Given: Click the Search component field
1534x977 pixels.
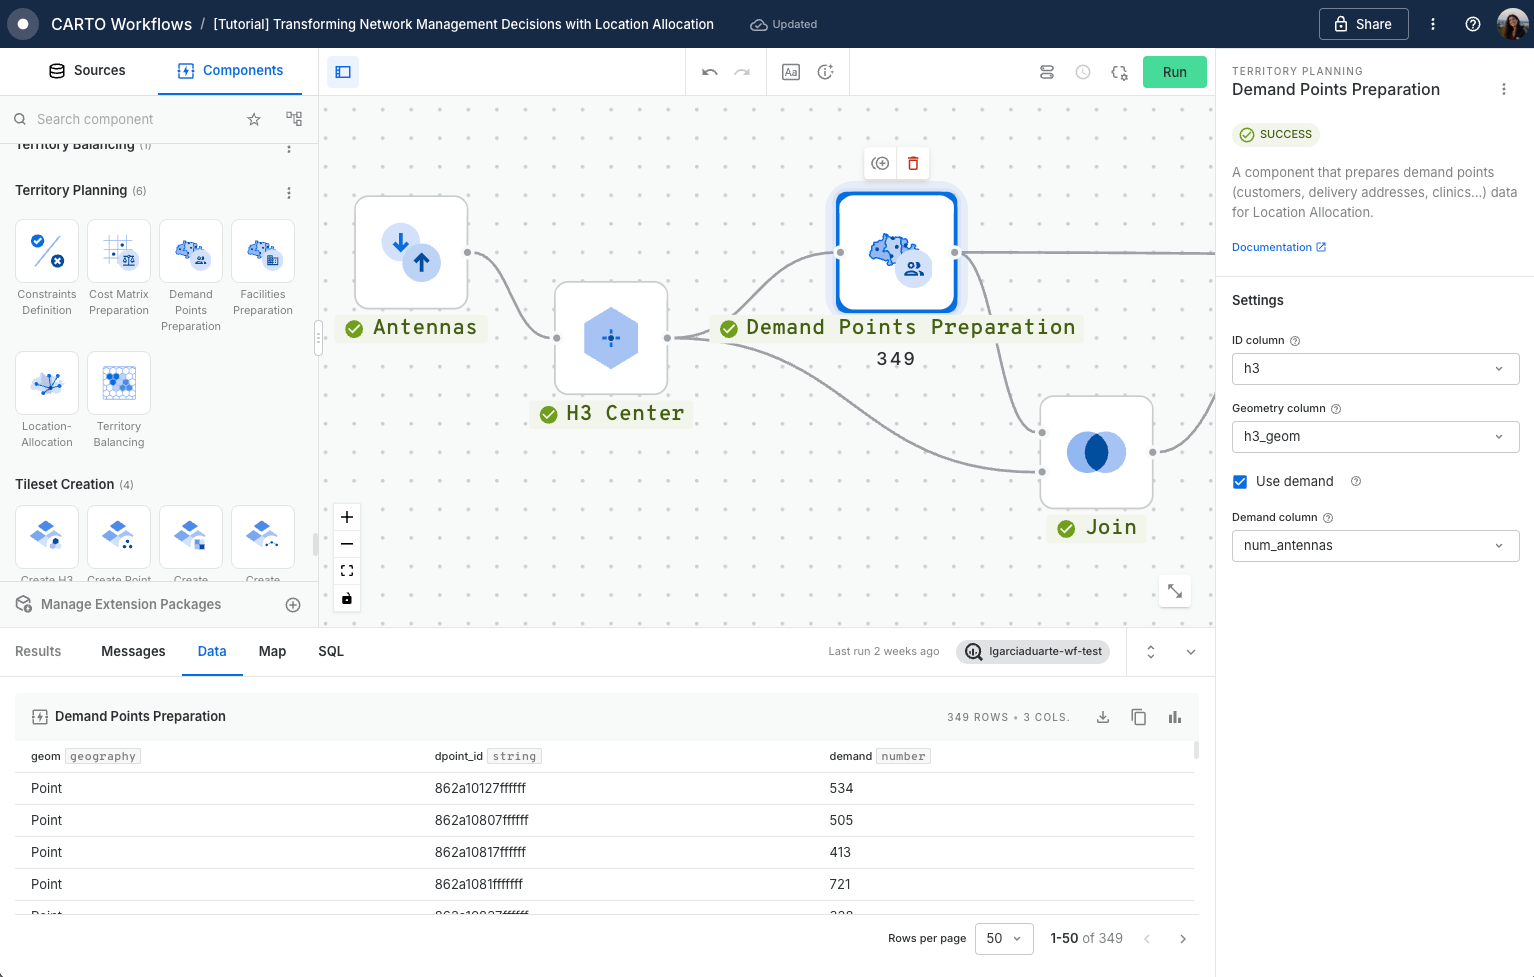Looking at the screenshot, I should click(130, 119).
